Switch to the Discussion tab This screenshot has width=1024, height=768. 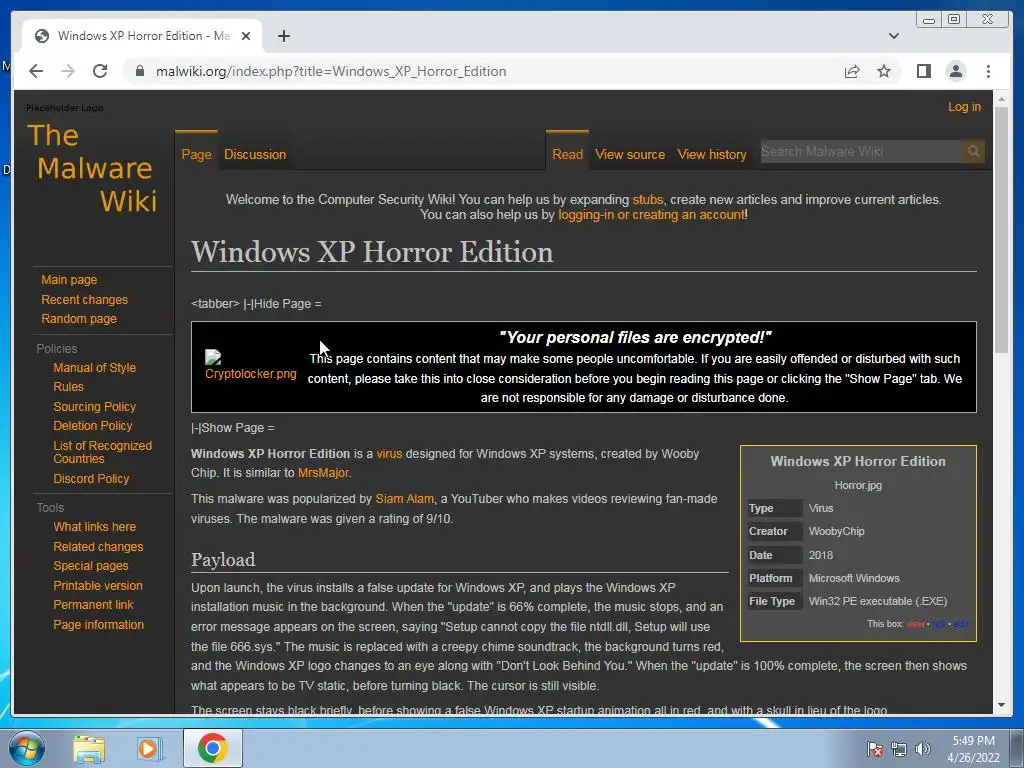click(x=255, y=155)
